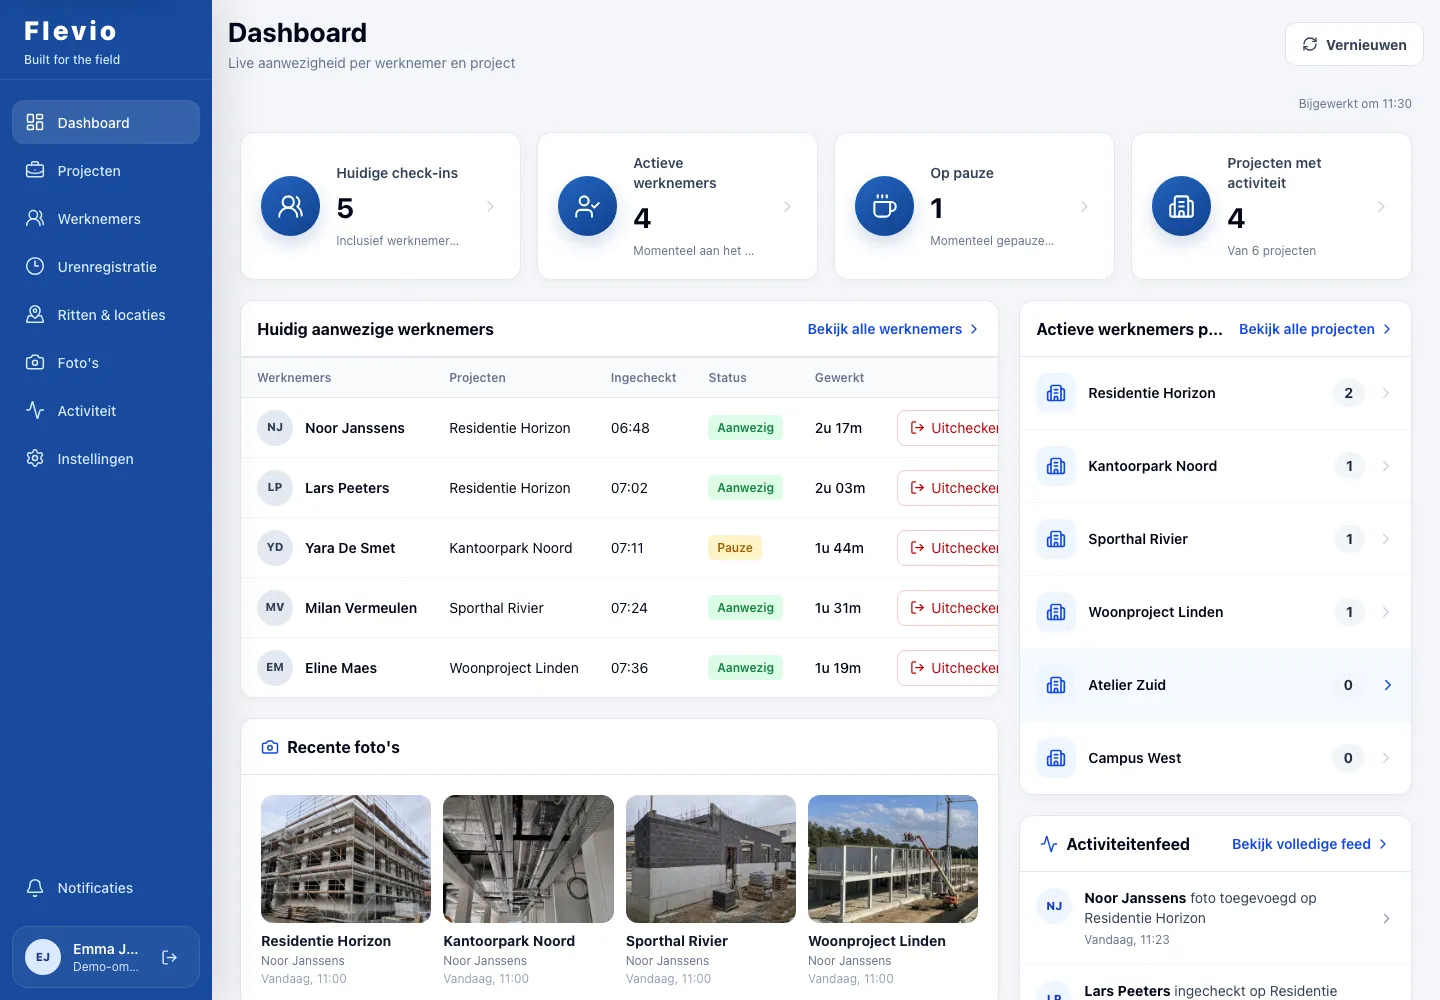This screenshot has width=1440, height=1000.
Task: Click the MV avatar in Milan Vermeulen row
Action: coord(275,607)
